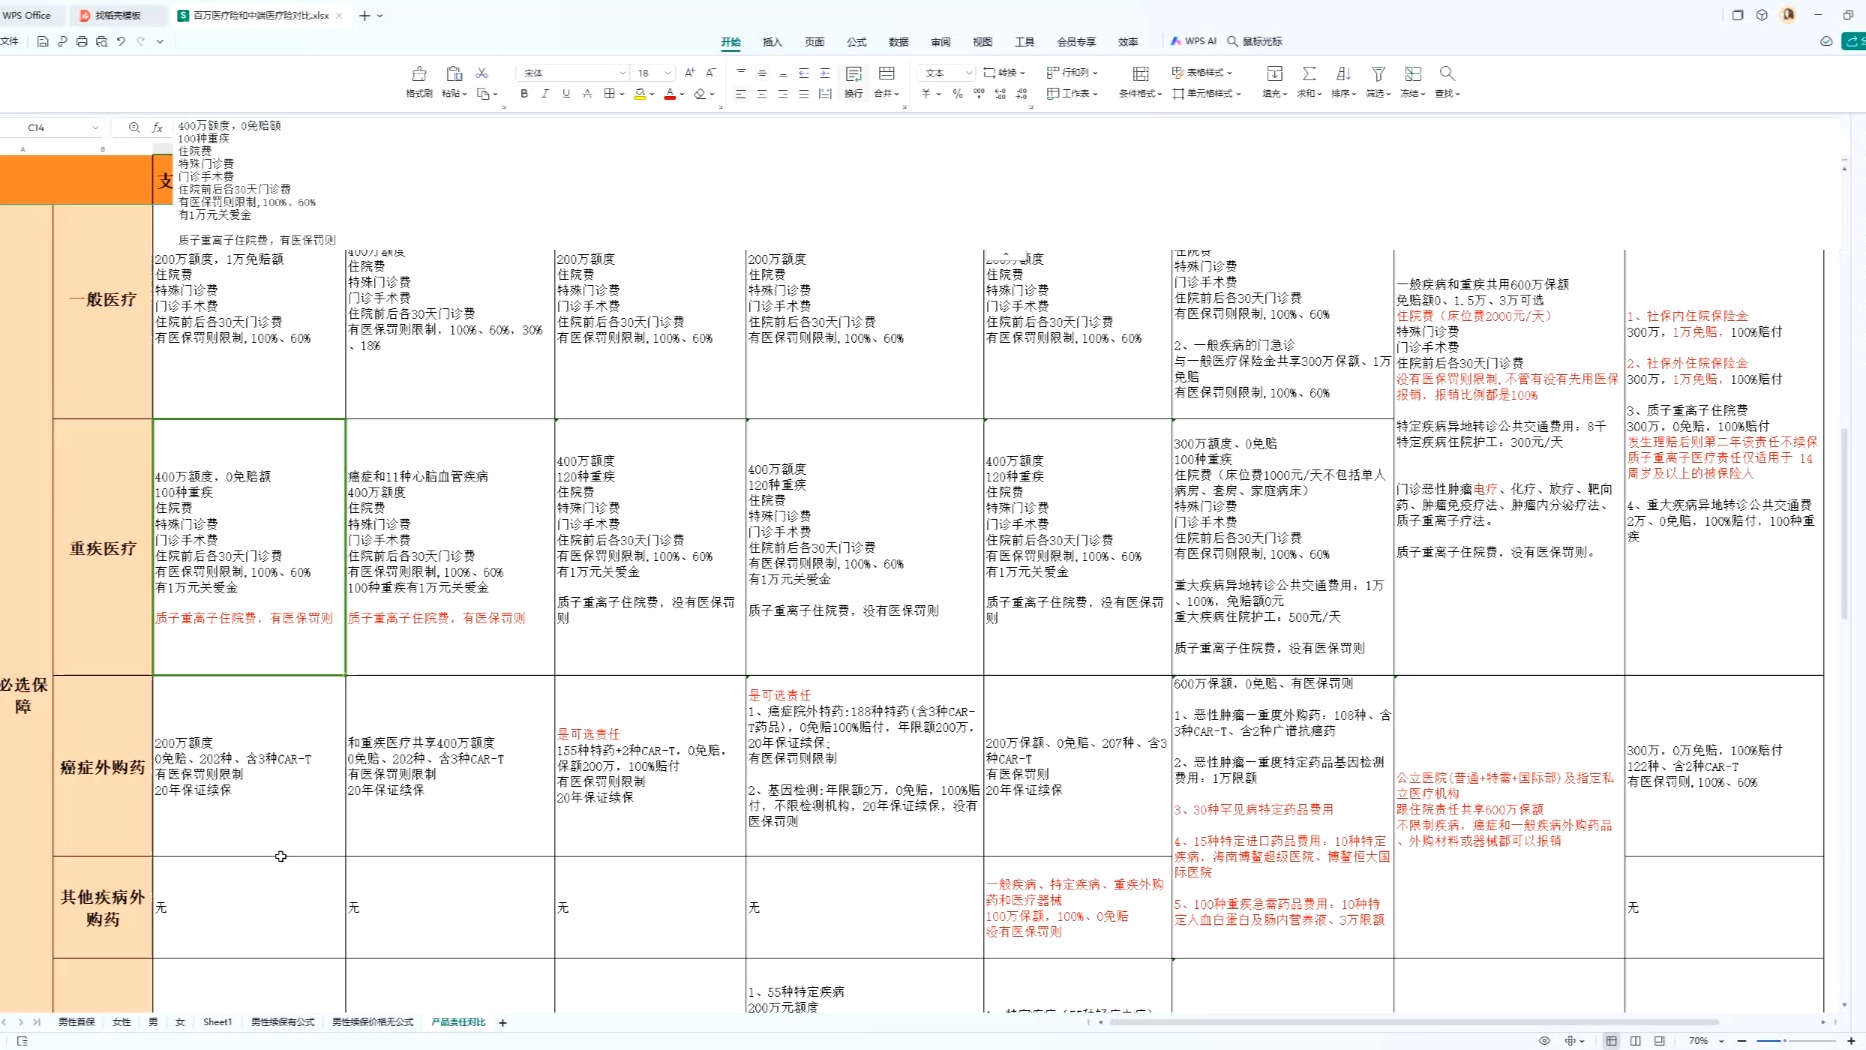Increase font size with A+ icon
This screenshot has height=1050, width=1866.
(689, 73)
